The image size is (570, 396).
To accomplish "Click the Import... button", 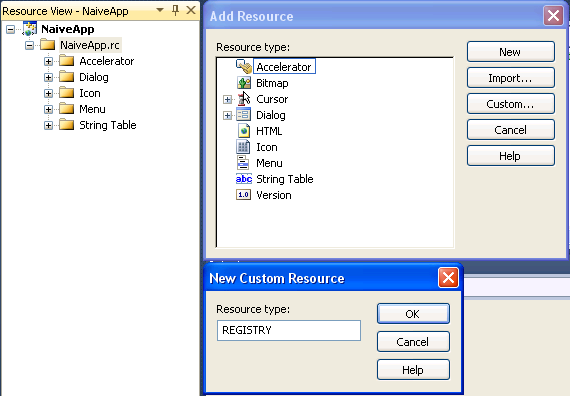I will click(x=511, y=78).
